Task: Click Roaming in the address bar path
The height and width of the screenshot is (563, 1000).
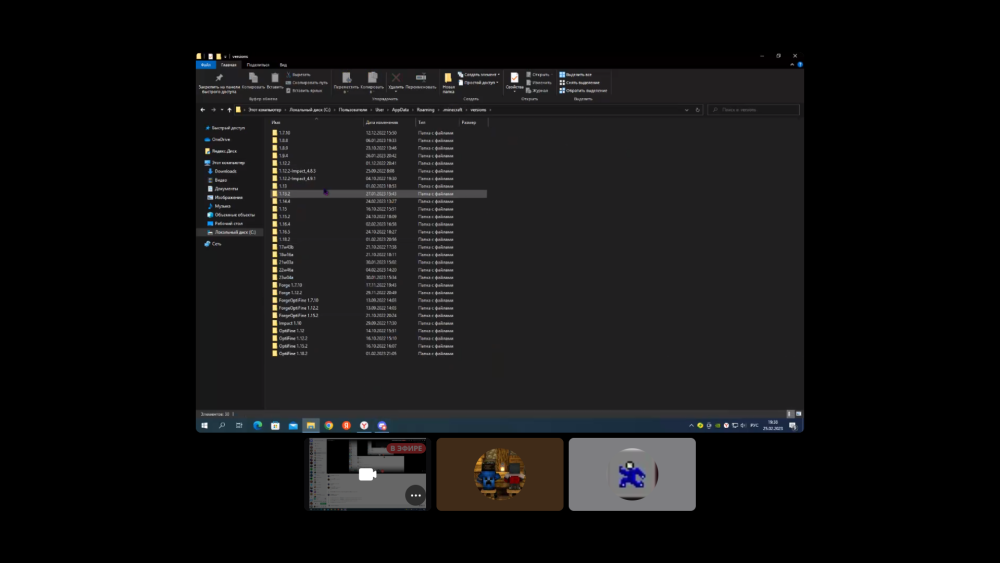Action: 425,110
